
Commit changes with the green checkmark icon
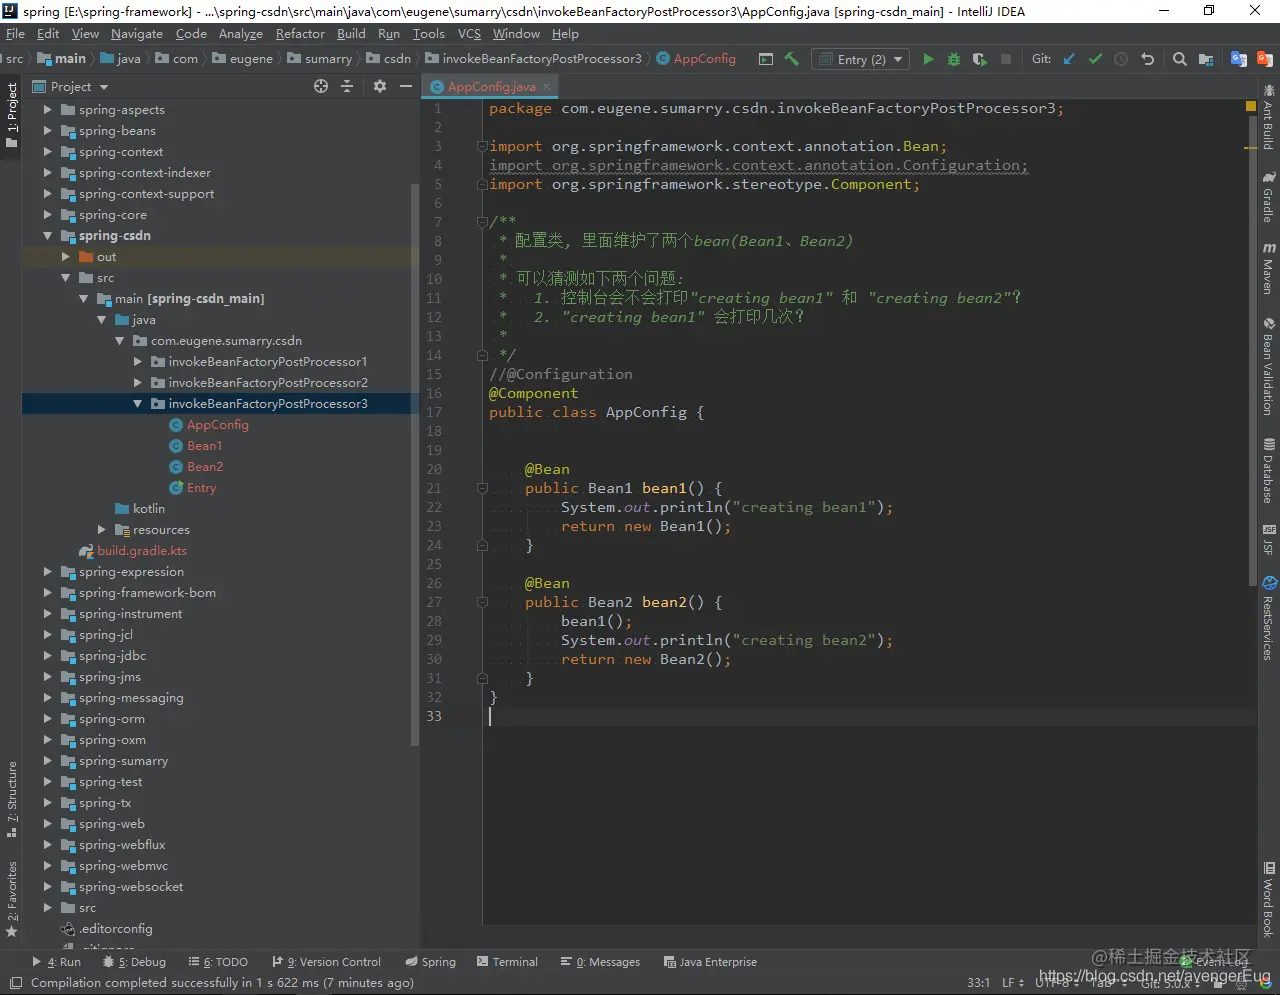(x=1095, y=59)
